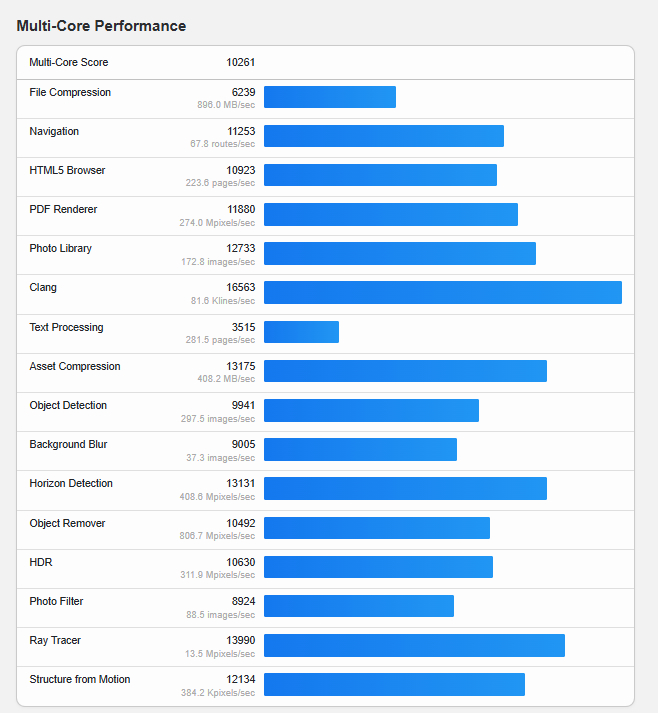Click the Clang score bar
This screenshot has width=658, height=713.
tap(442, 292)
